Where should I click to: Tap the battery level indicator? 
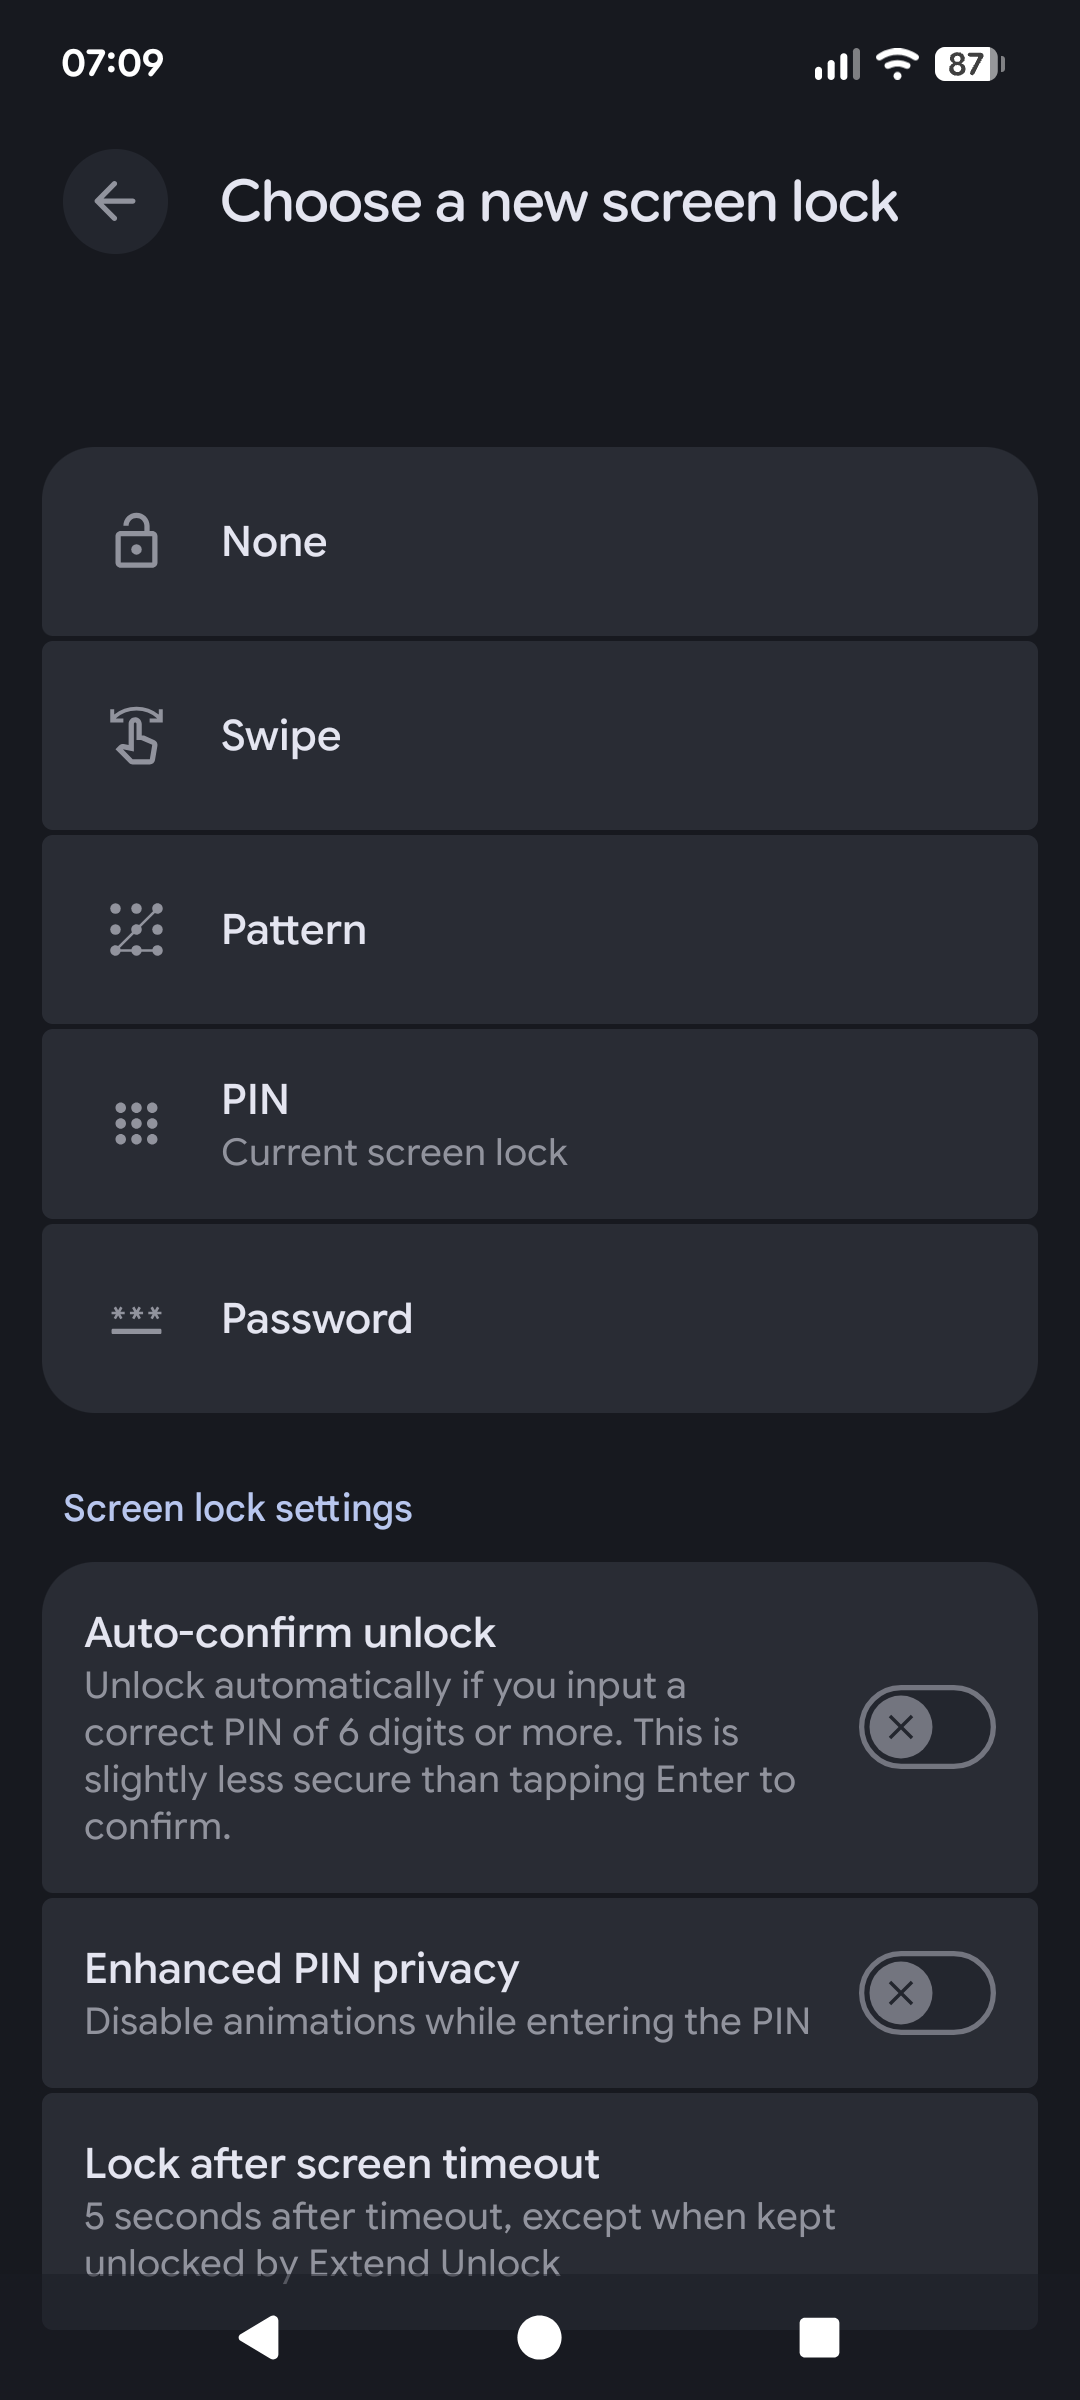(968, 64)
